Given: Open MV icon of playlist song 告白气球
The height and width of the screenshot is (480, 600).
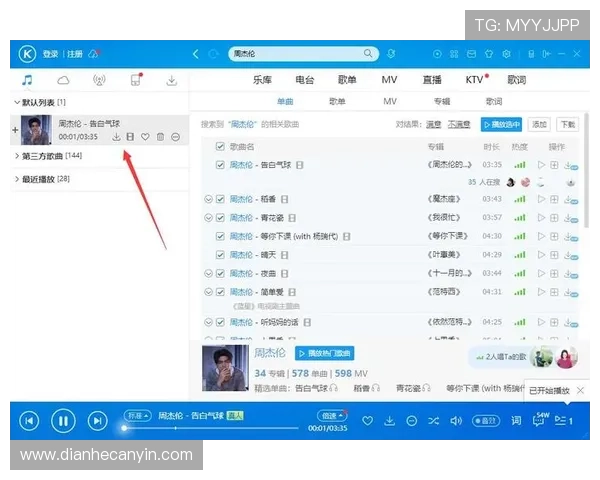Looking at the screenshot, I should 130,137.
